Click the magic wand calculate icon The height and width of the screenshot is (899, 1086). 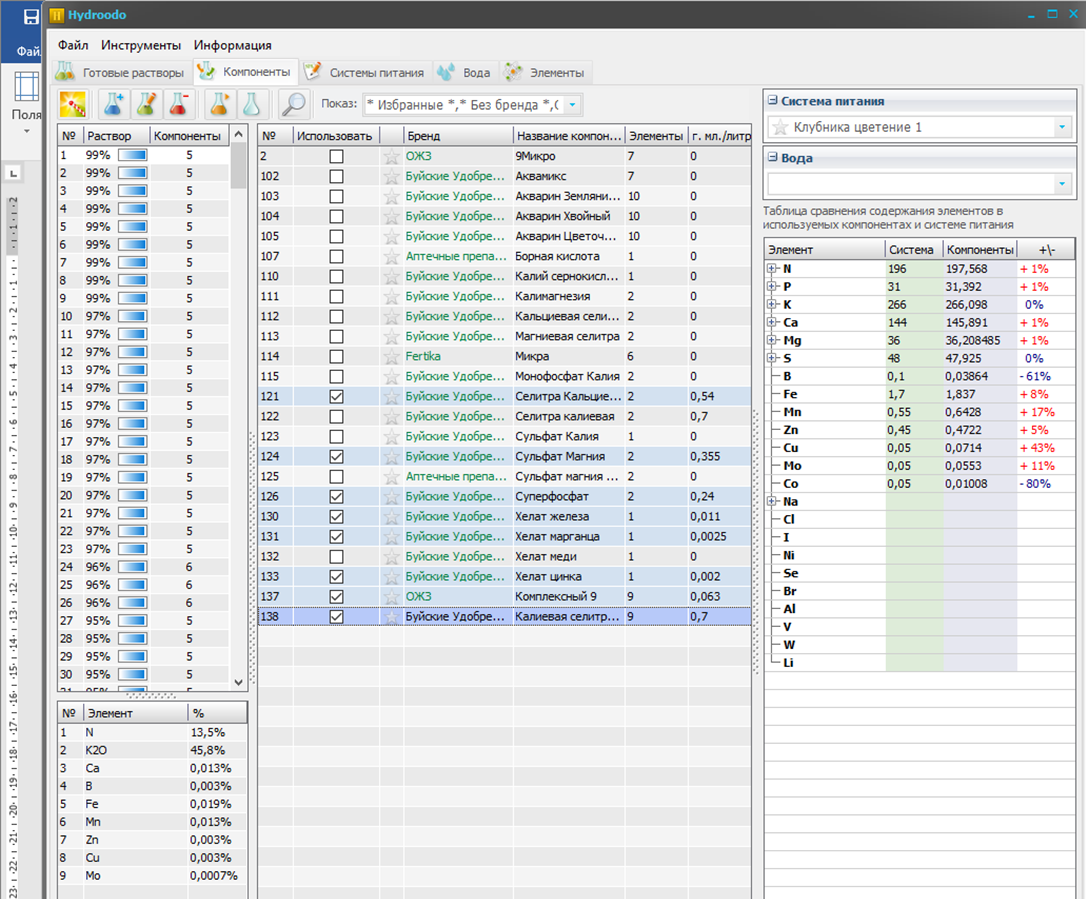pos(73,104)
